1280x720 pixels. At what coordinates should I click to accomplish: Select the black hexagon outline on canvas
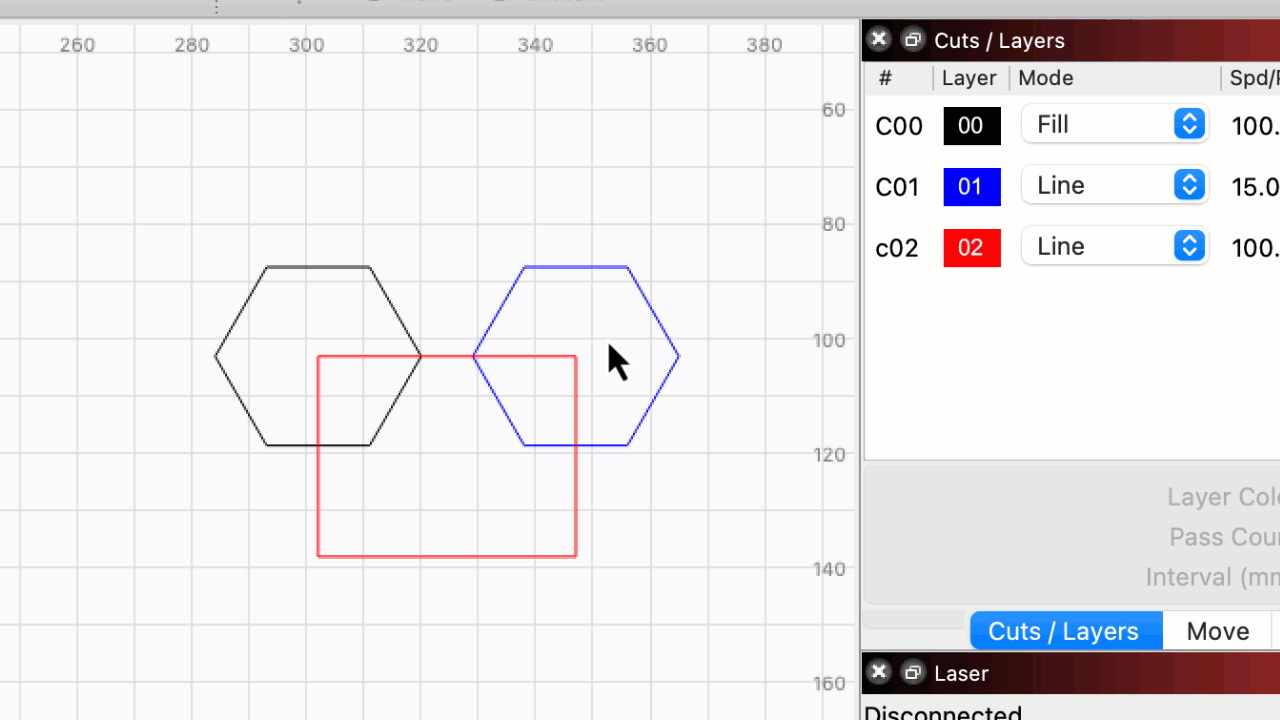click(x=318, y=267)
